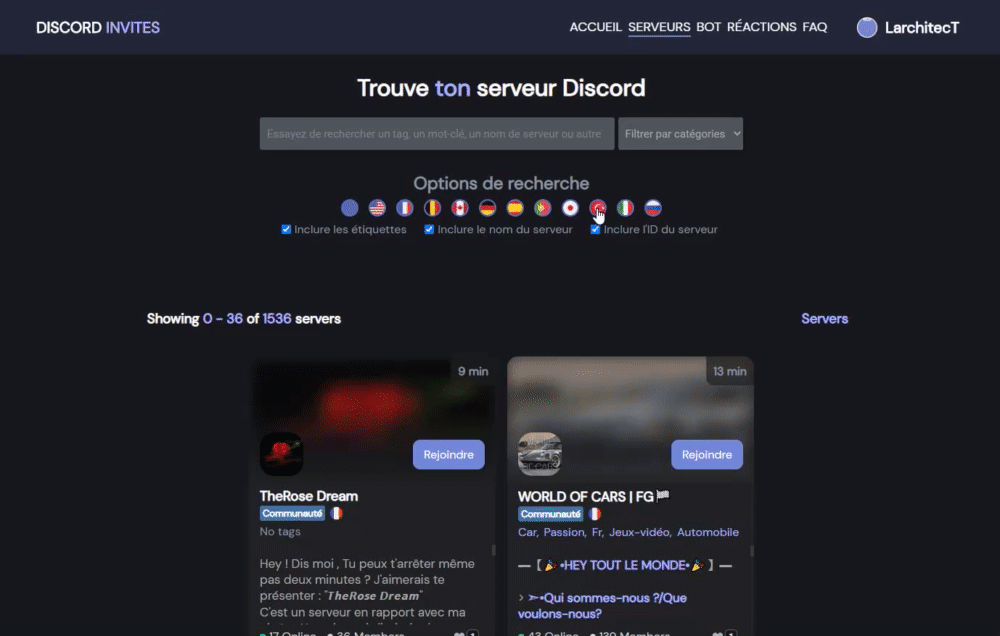The height and width of the screenshot is (636, 1000).
Task: Click Servers link at right
Action: (x=825, y=319)
